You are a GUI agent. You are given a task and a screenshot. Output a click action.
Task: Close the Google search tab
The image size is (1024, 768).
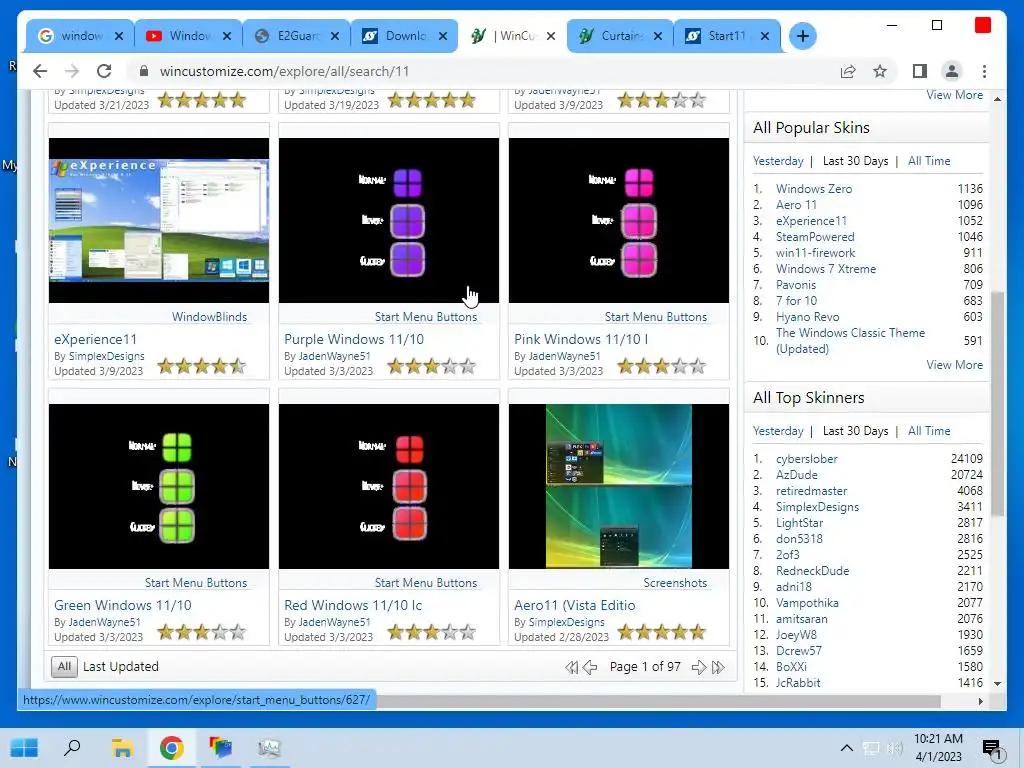(x=119, y=36)
